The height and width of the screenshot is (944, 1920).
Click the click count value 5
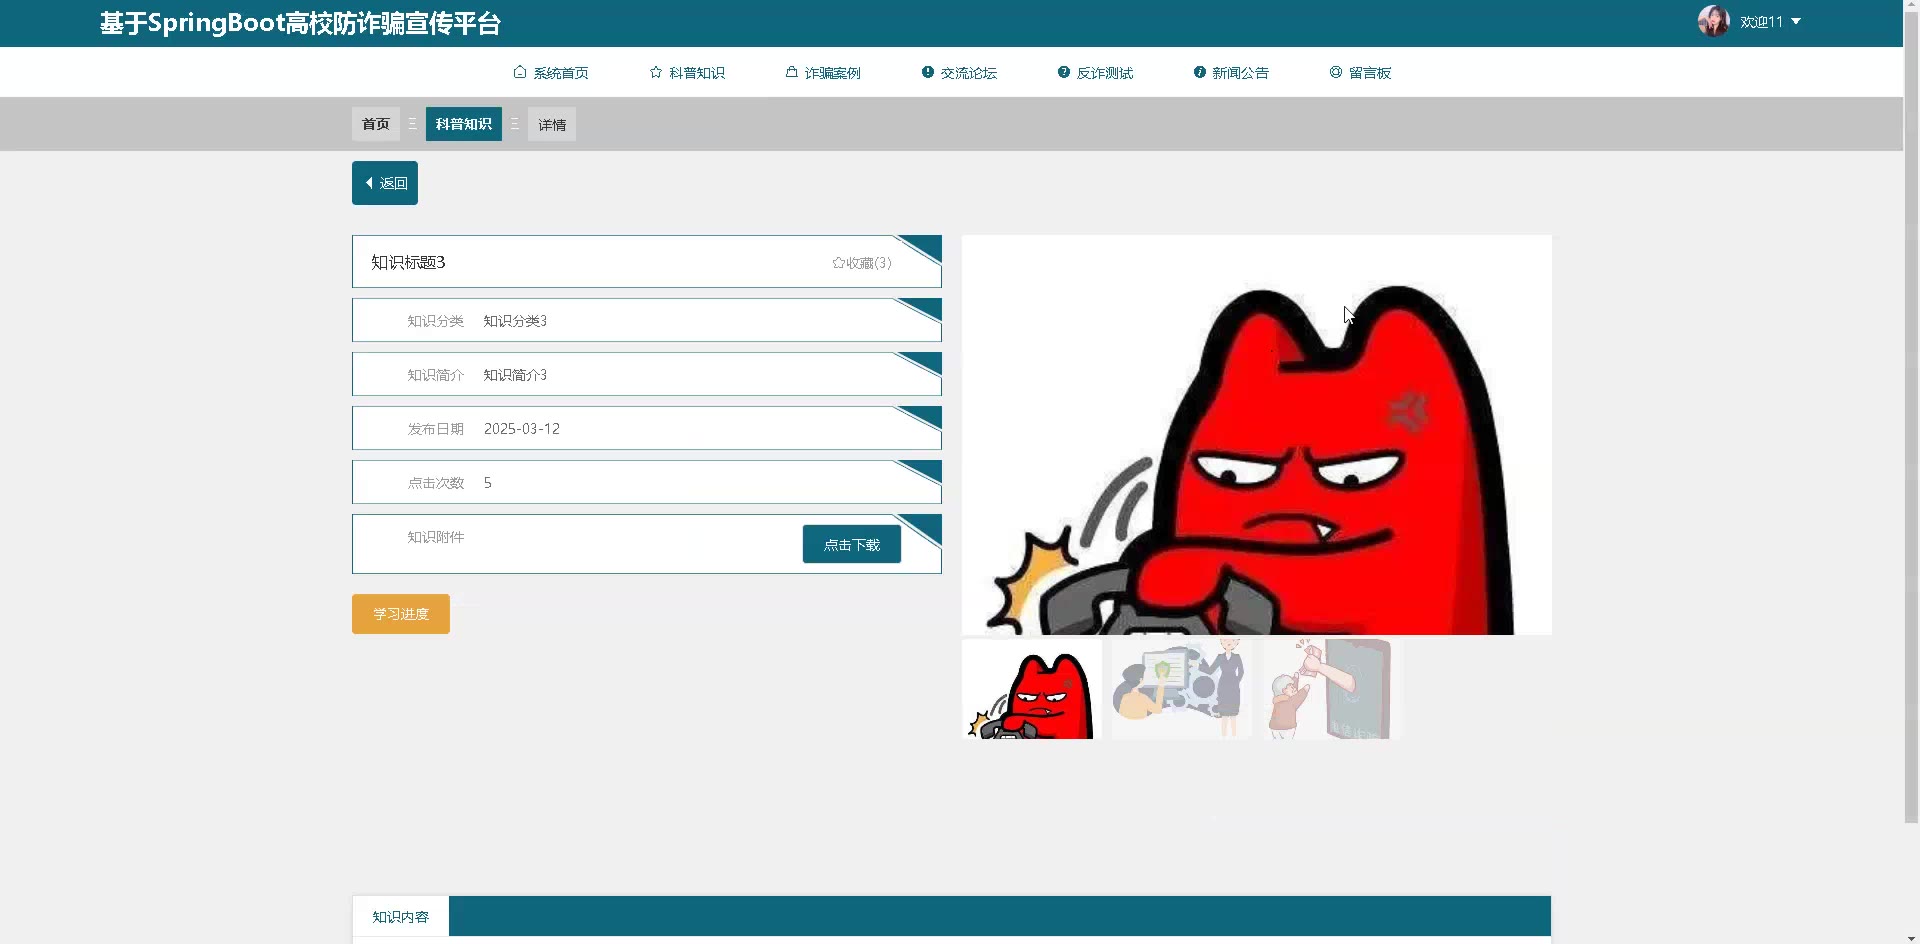pyautogui.click(x=488, y=483)
